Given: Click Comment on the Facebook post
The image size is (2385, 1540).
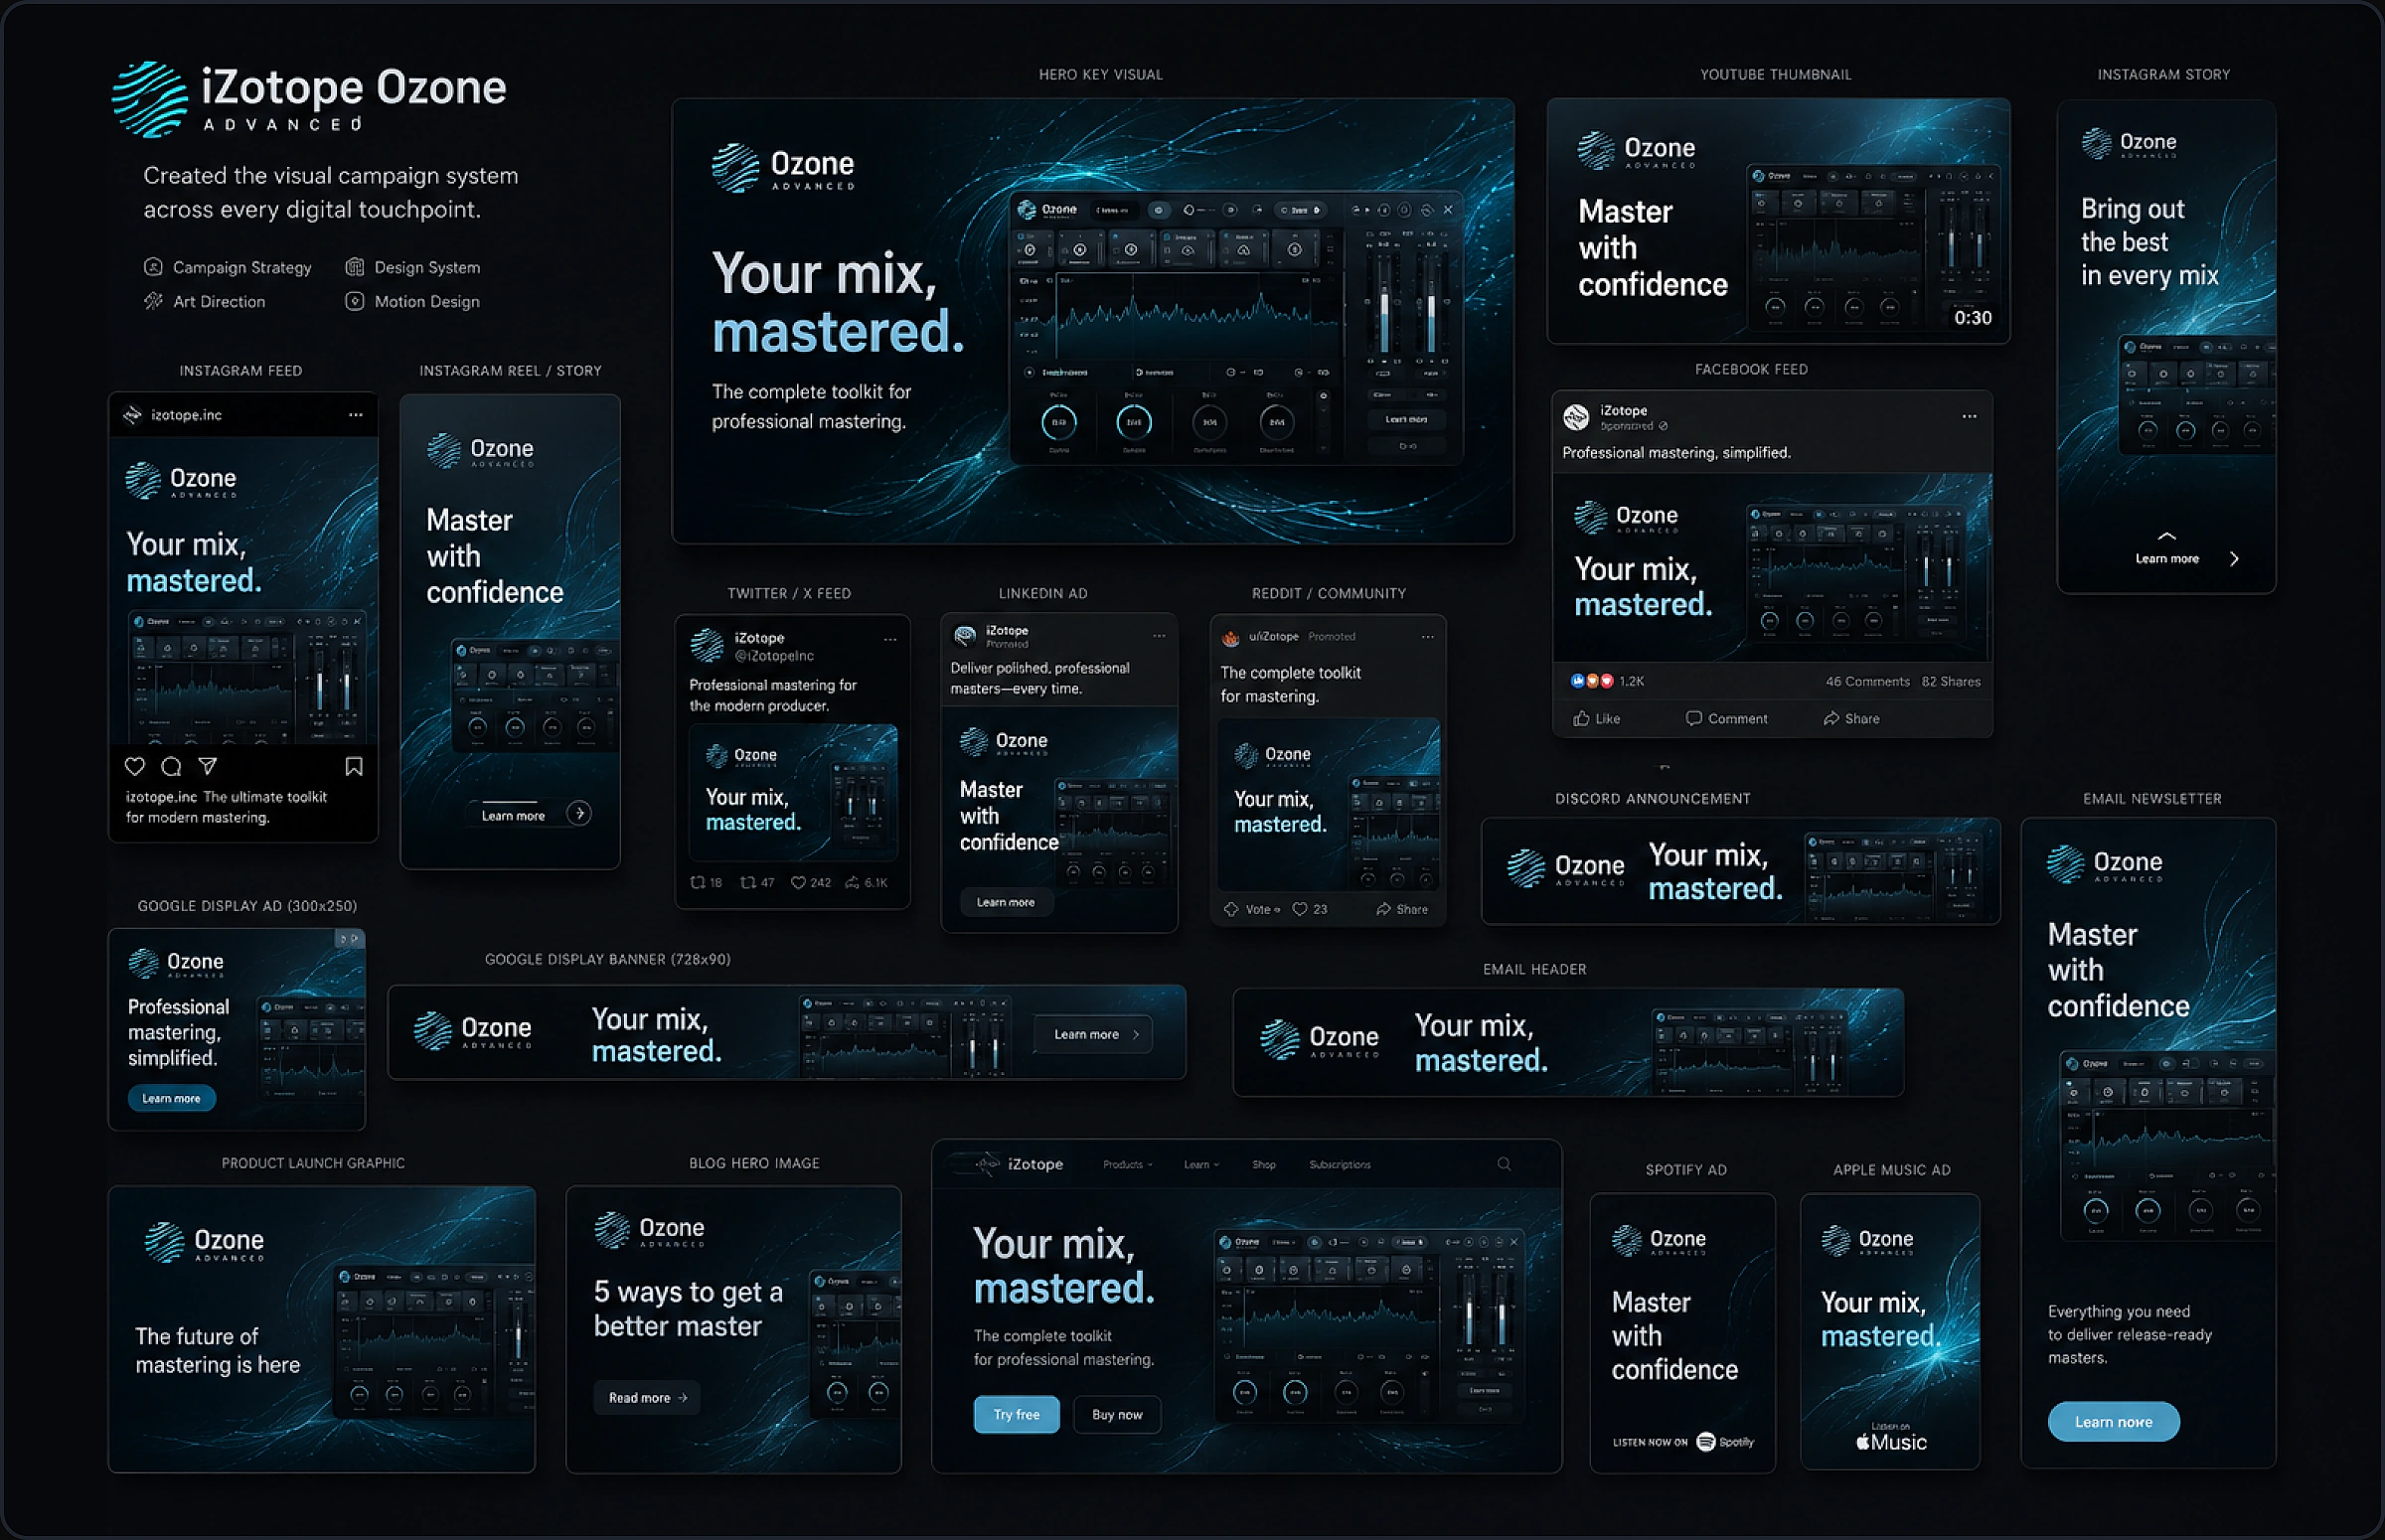Looking at the screenshot, I should [1726, 719].
